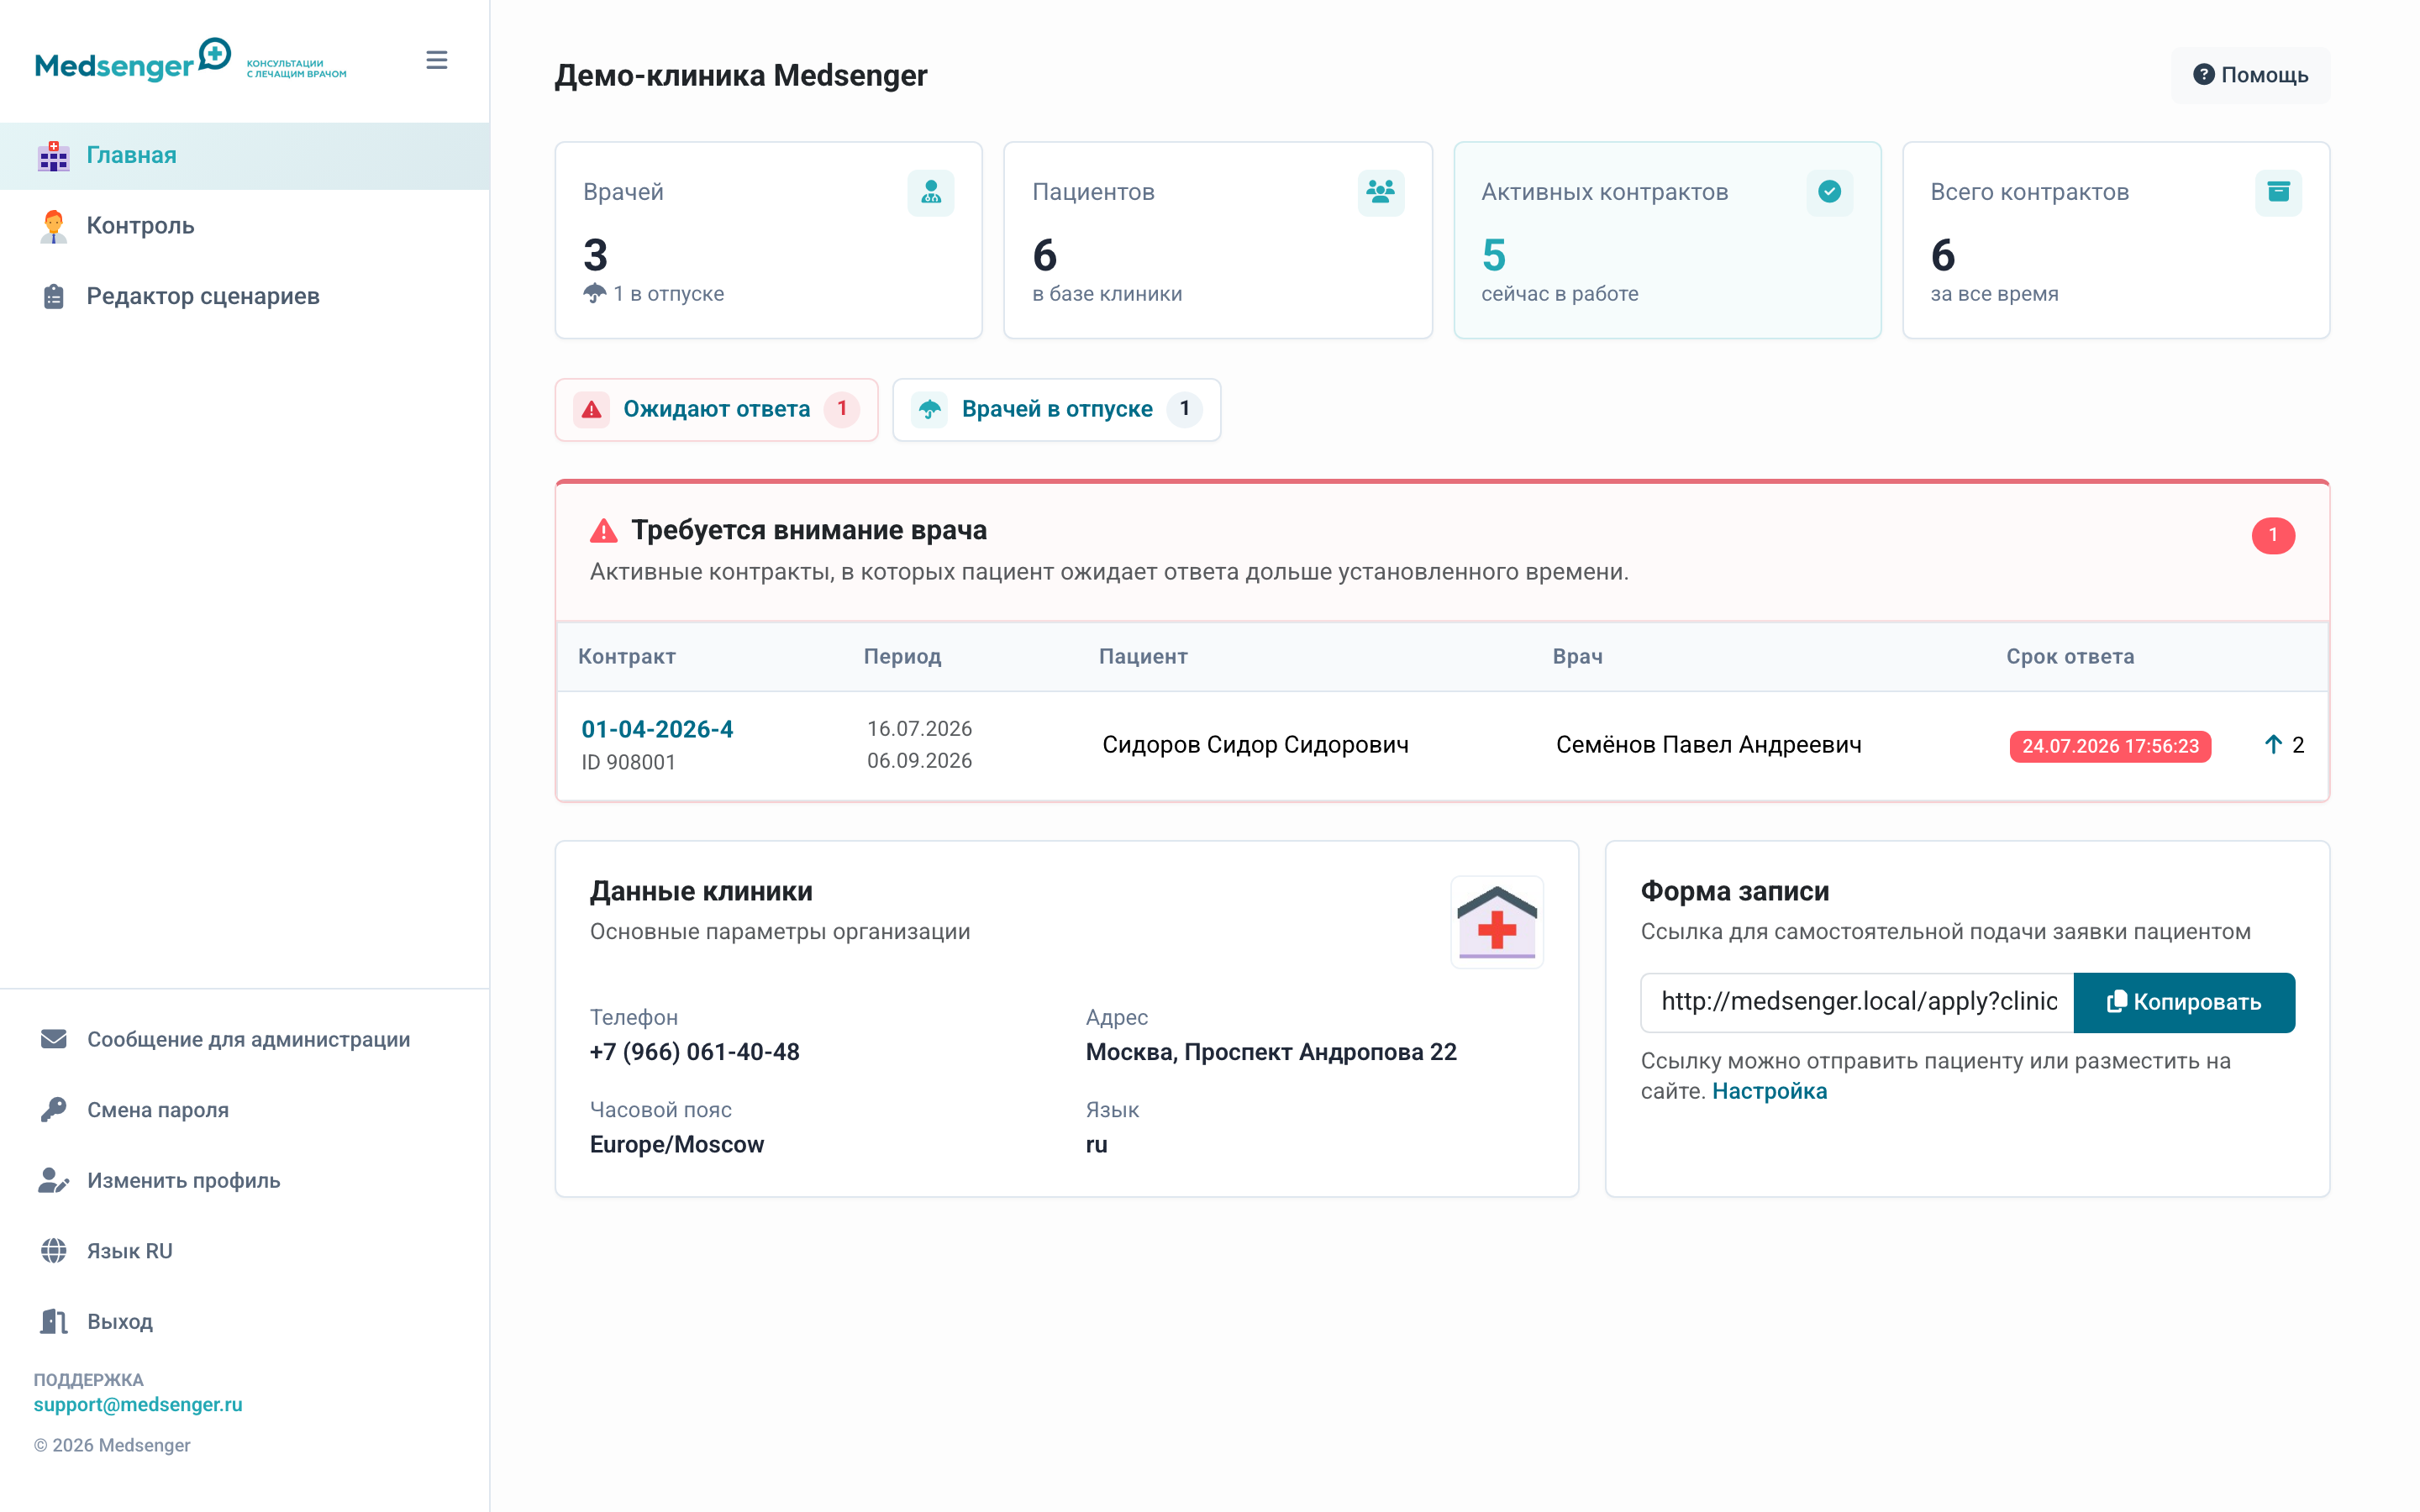
Task: Click the question mark icon on Помощь
Action: [x=2203, y=75]
